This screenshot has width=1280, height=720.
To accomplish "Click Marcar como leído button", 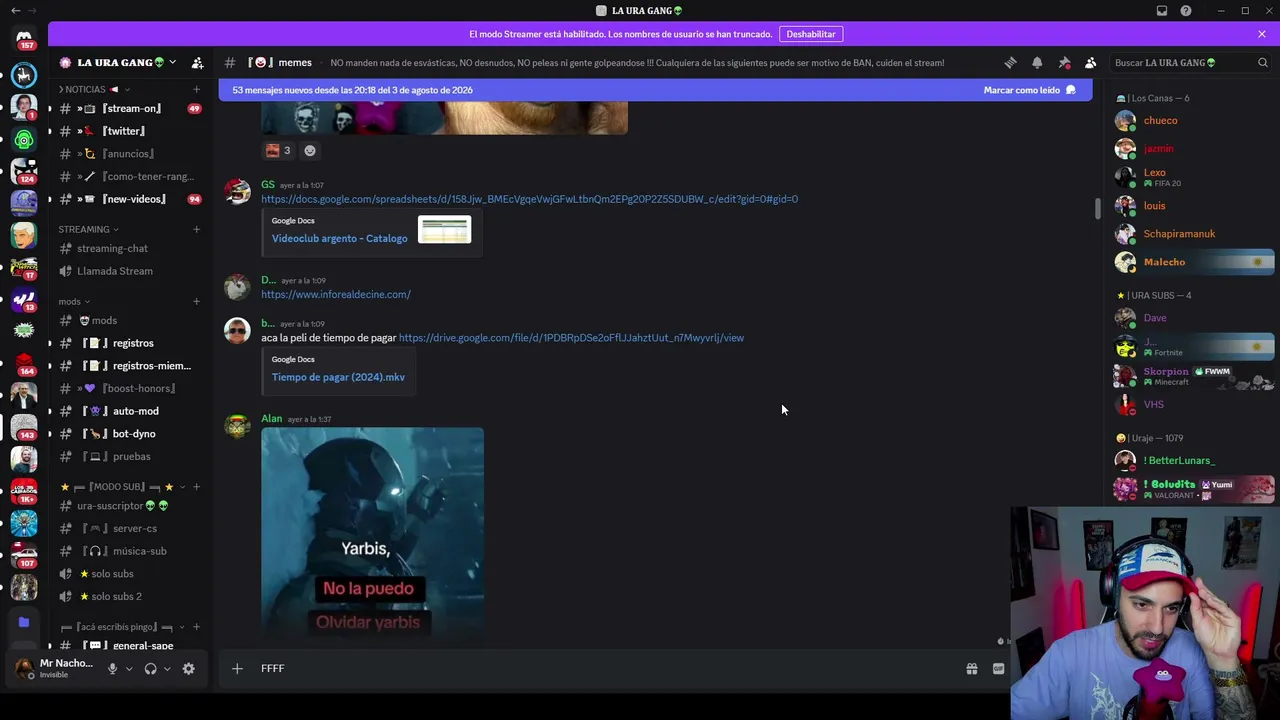I will pos(1029,90).
